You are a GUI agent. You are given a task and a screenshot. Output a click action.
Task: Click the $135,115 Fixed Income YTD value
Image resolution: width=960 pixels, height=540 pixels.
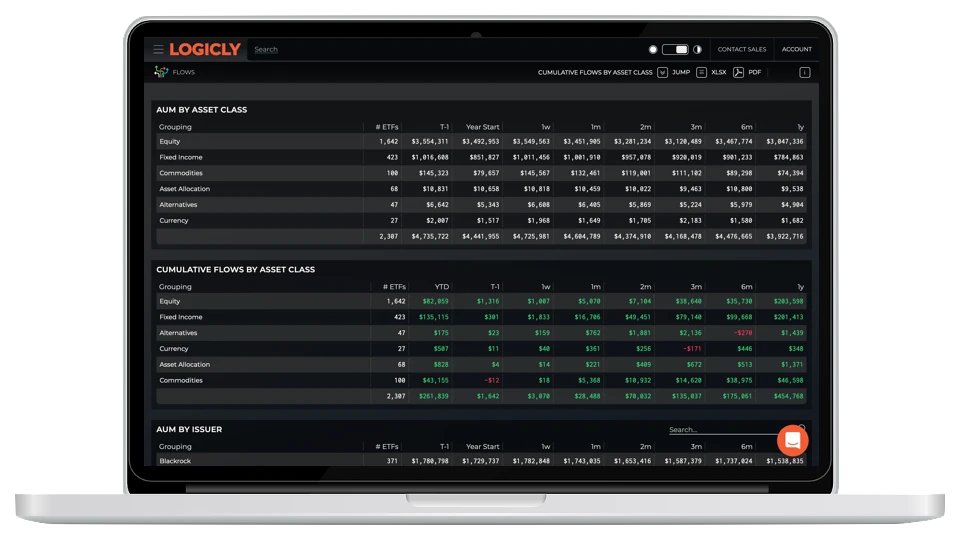433,317
